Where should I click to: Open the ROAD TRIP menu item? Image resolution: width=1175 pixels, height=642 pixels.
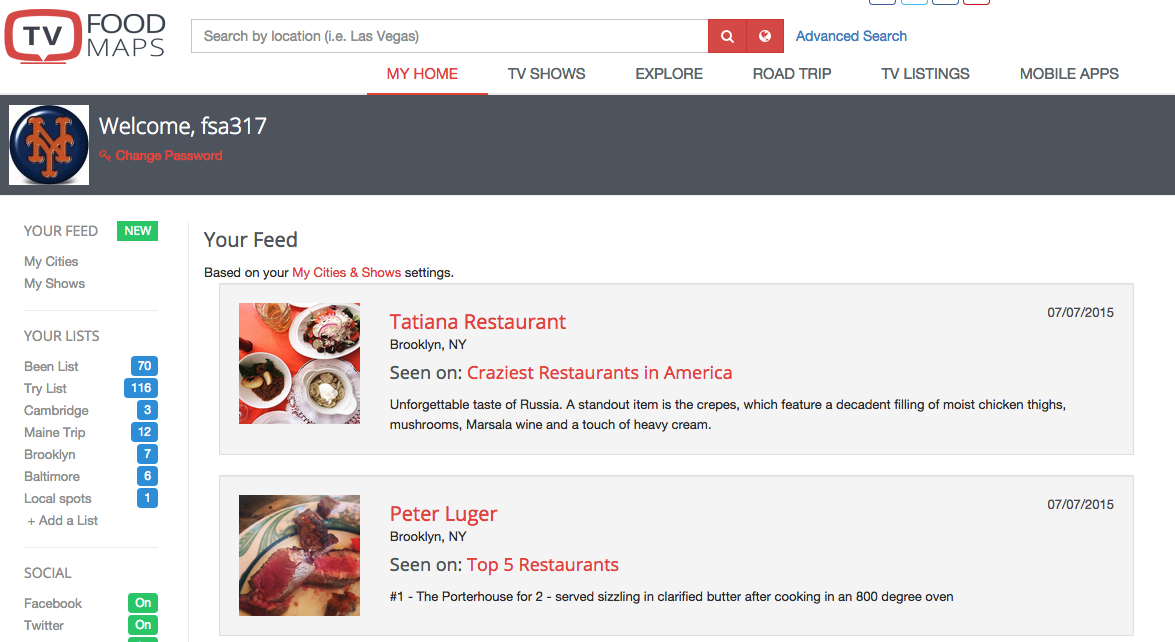click(x=792, y=74)
